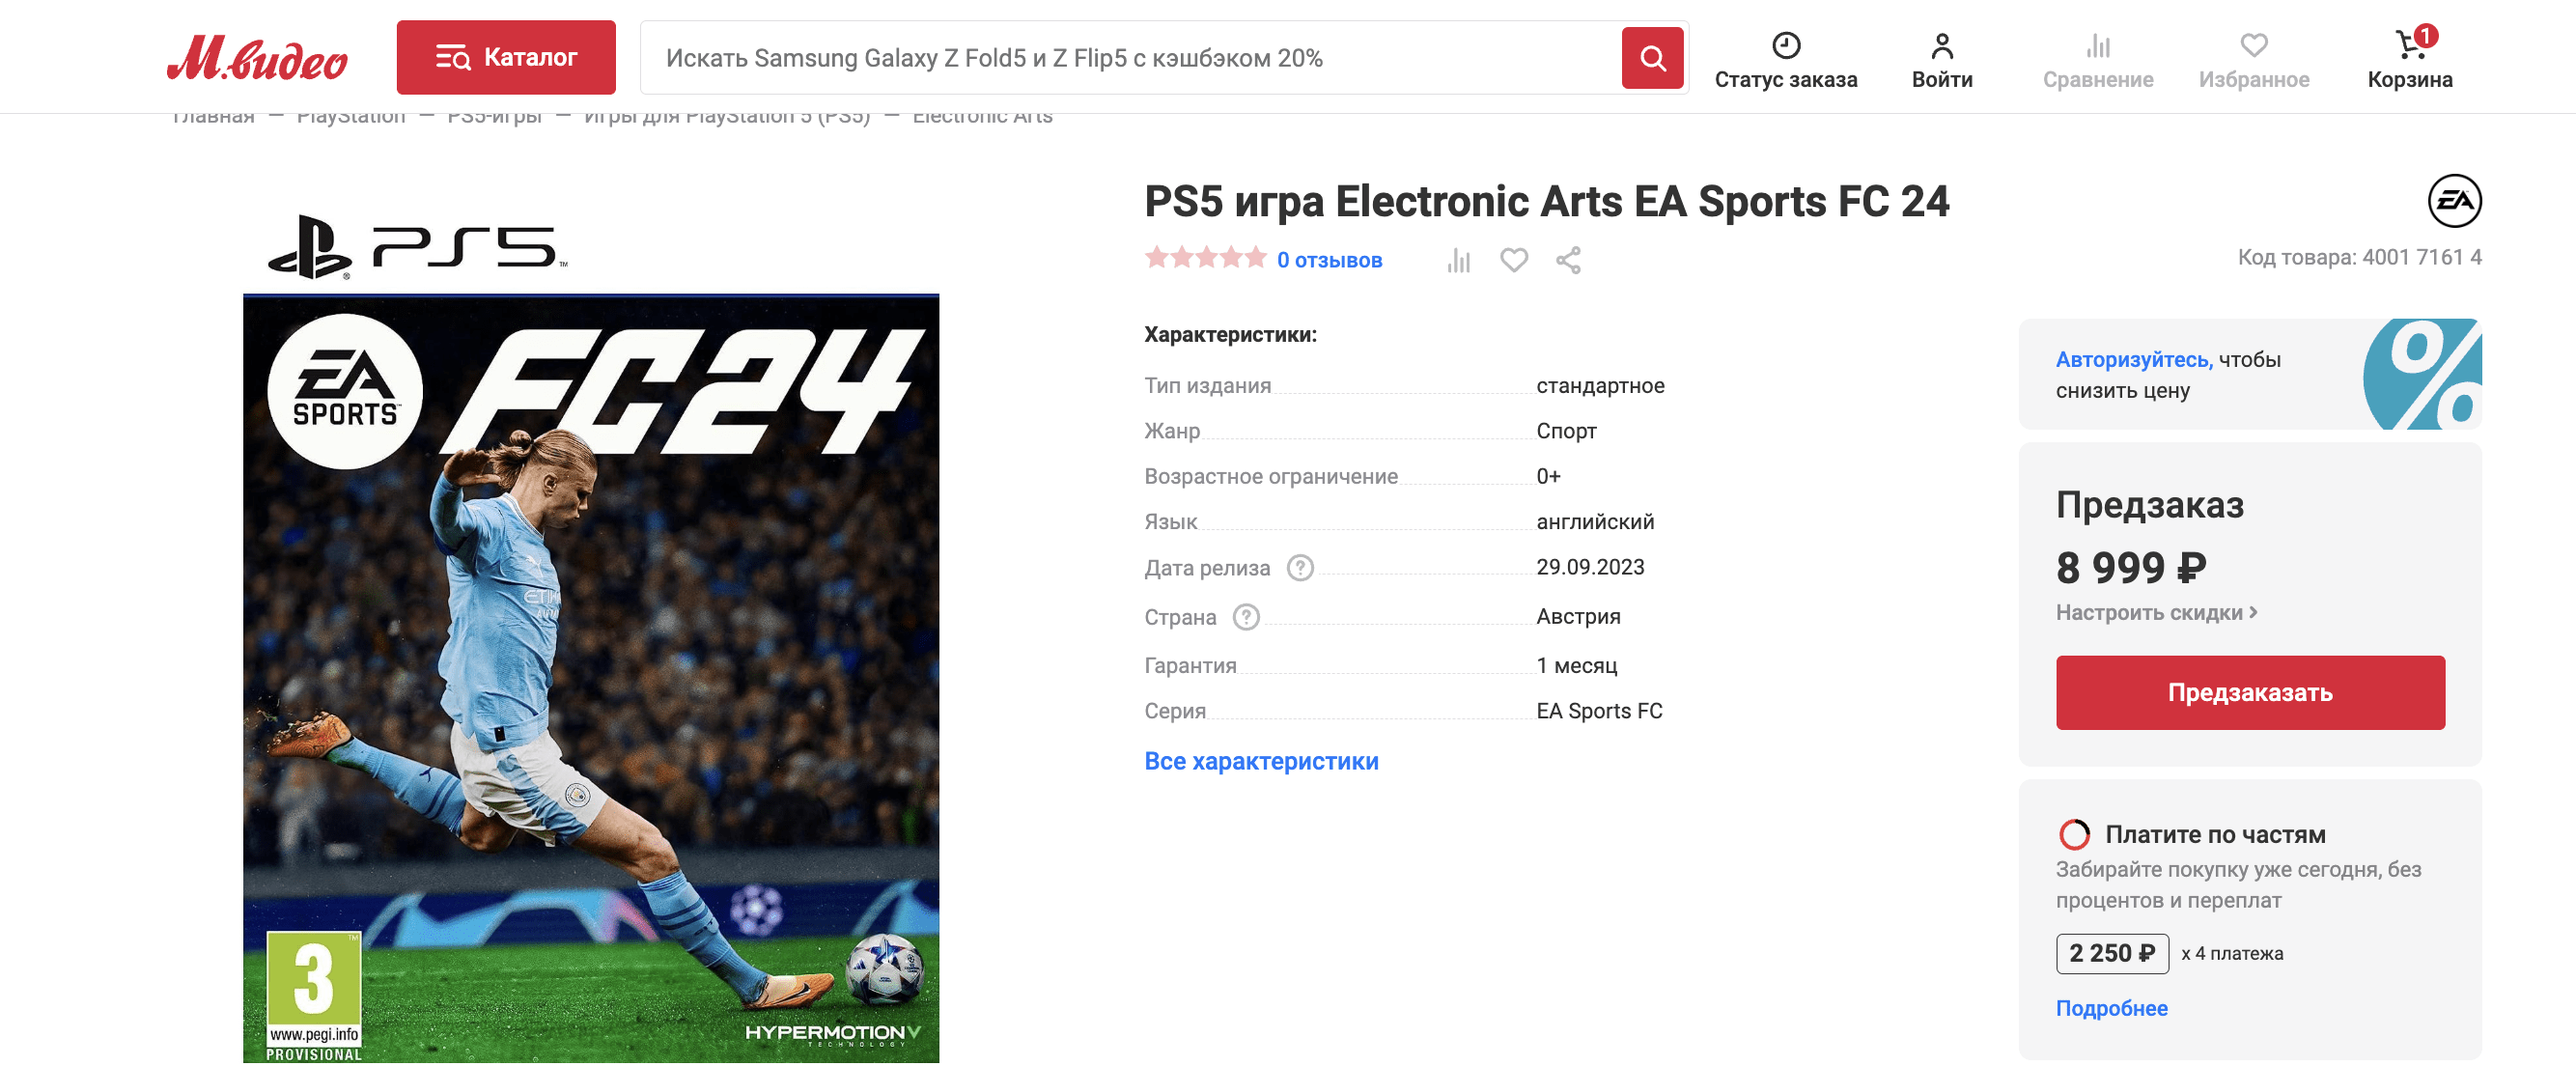
Task: Click the Предзаказать button
Action: pyautogui.click(x=2250, y=693)
